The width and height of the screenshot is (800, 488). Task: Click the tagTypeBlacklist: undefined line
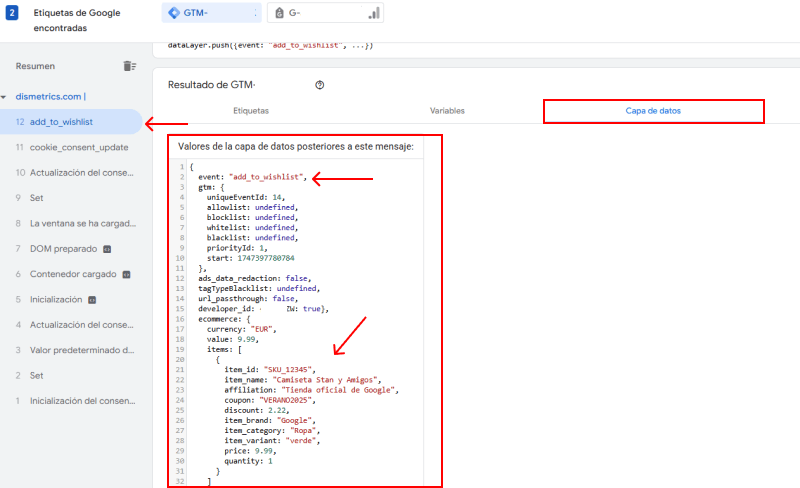[259, 289]
